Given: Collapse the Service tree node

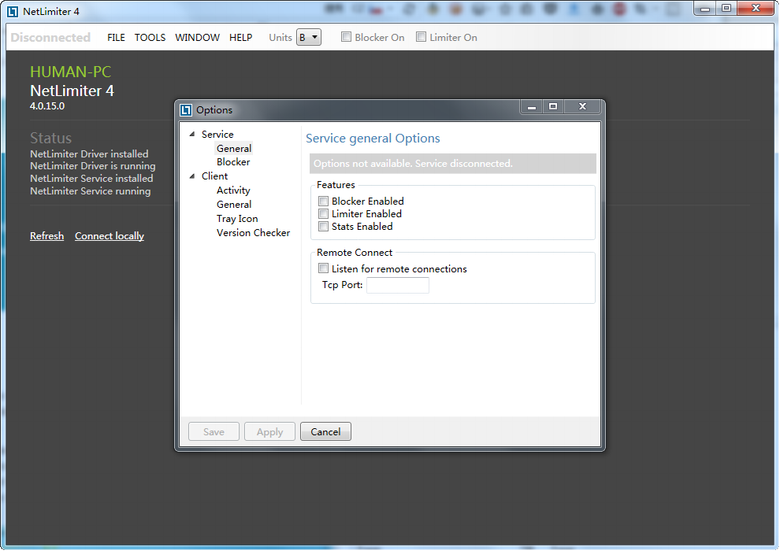Looking at the screenshot, I should click(x=192, y=134).
